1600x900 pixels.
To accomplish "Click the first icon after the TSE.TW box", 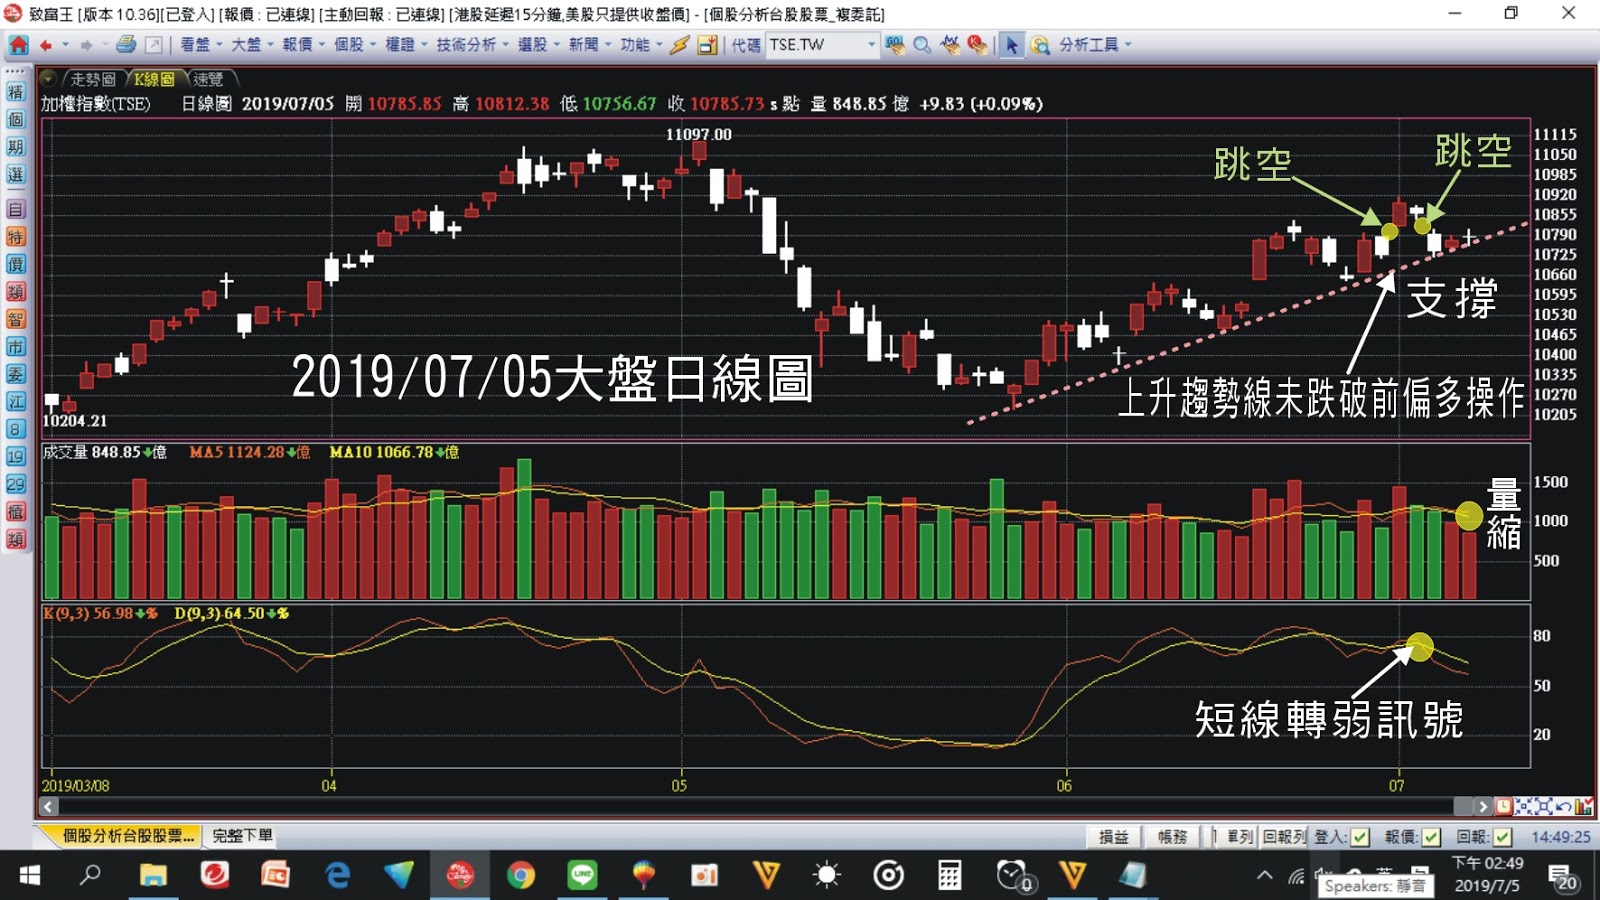I will click(x=894, y=45).
